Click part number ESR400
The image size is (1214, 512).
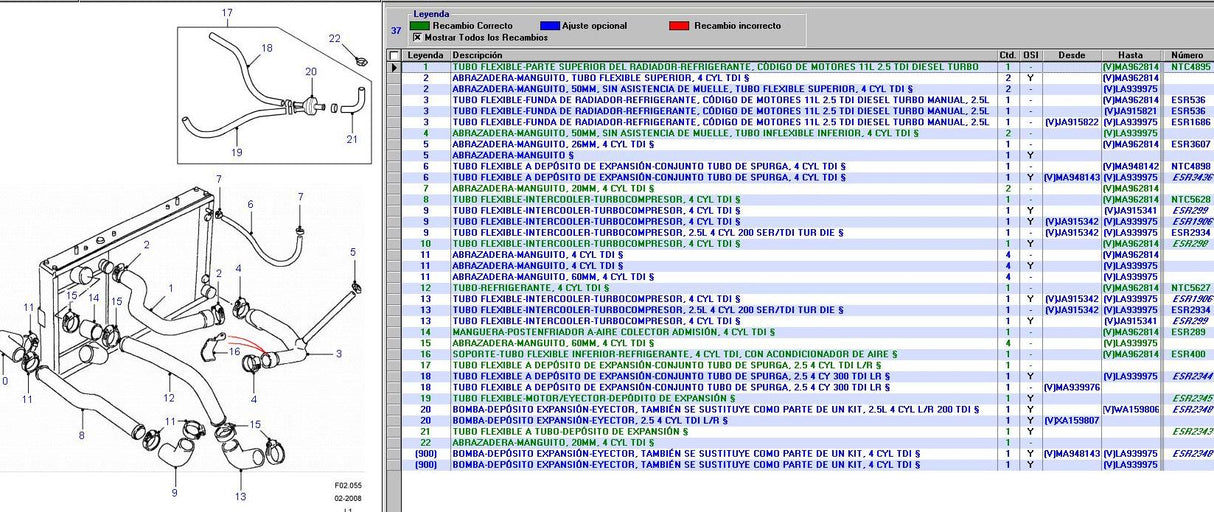click(1188, 354)
